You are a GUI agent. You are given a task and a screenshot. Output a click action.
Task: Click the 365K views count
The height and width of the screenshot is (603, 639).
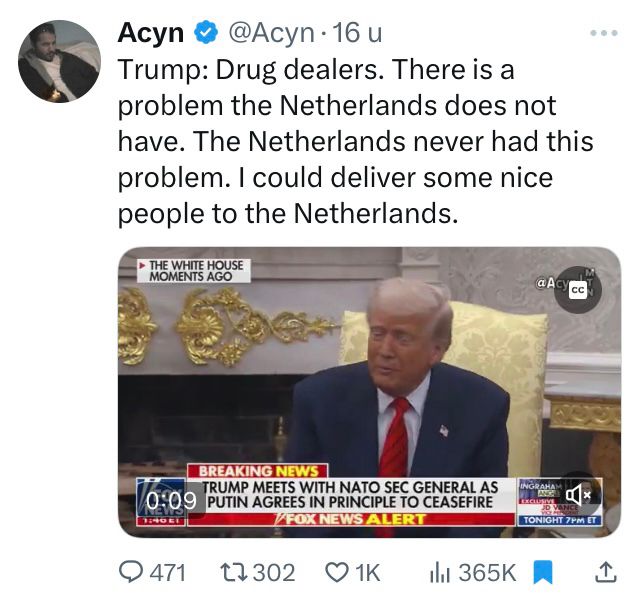[x=488, y=573]
